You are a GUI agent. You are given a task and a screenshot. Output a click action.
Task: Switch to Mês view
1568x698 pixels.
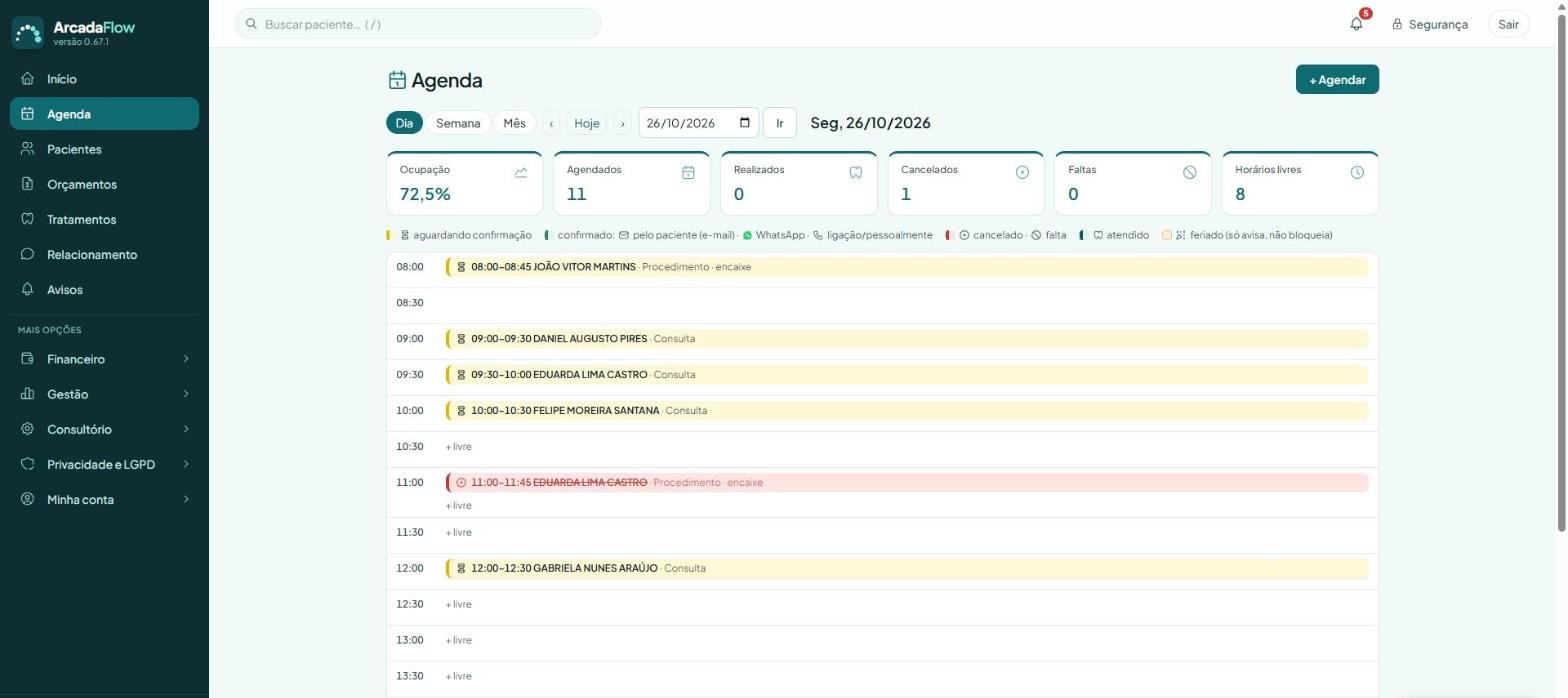pos(514,123)
